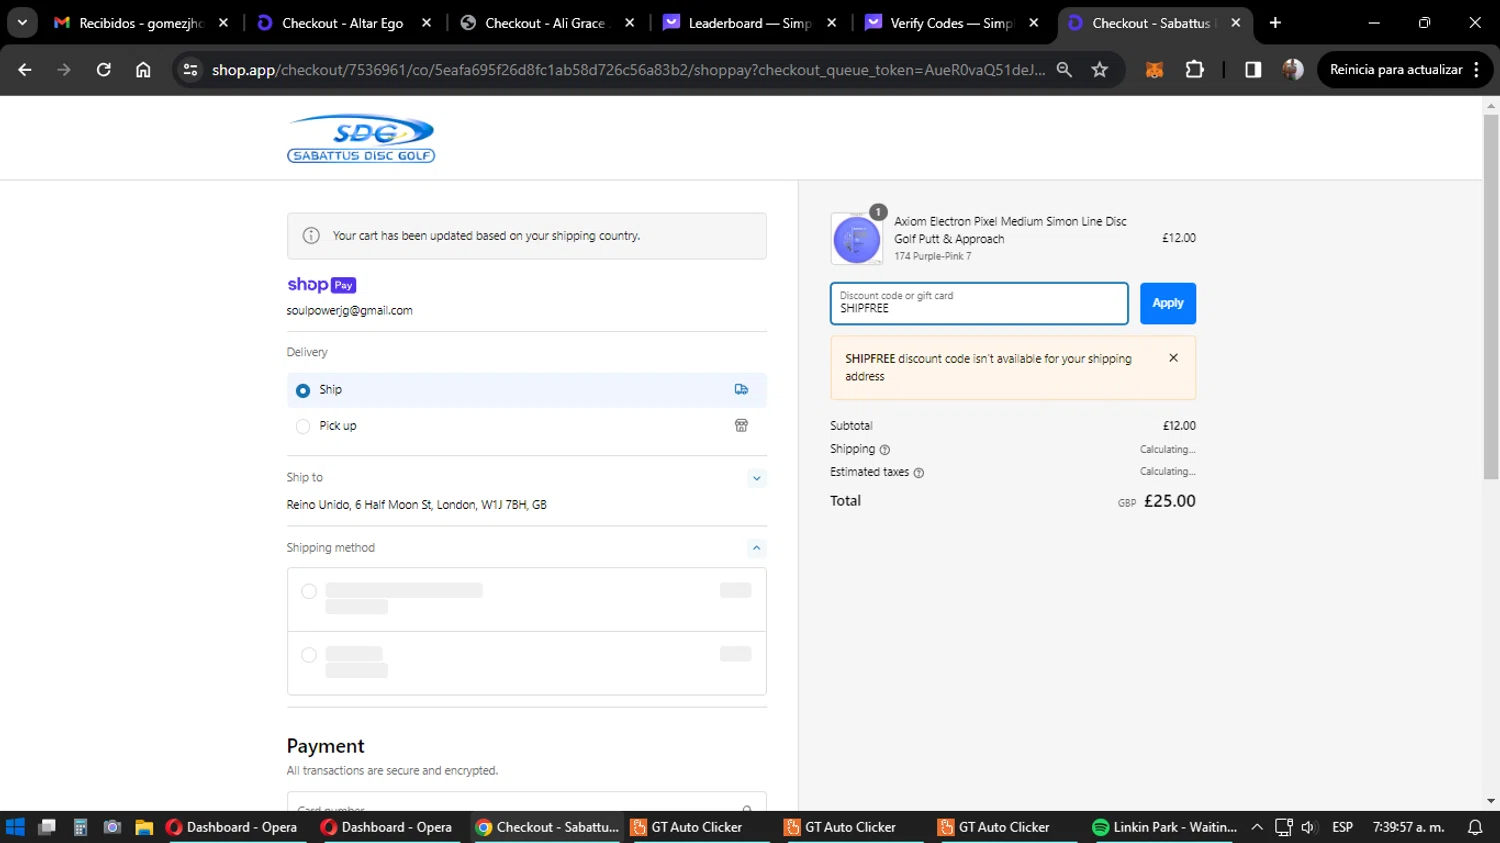
Task: Open Windows Start menu
Action: 15,827
